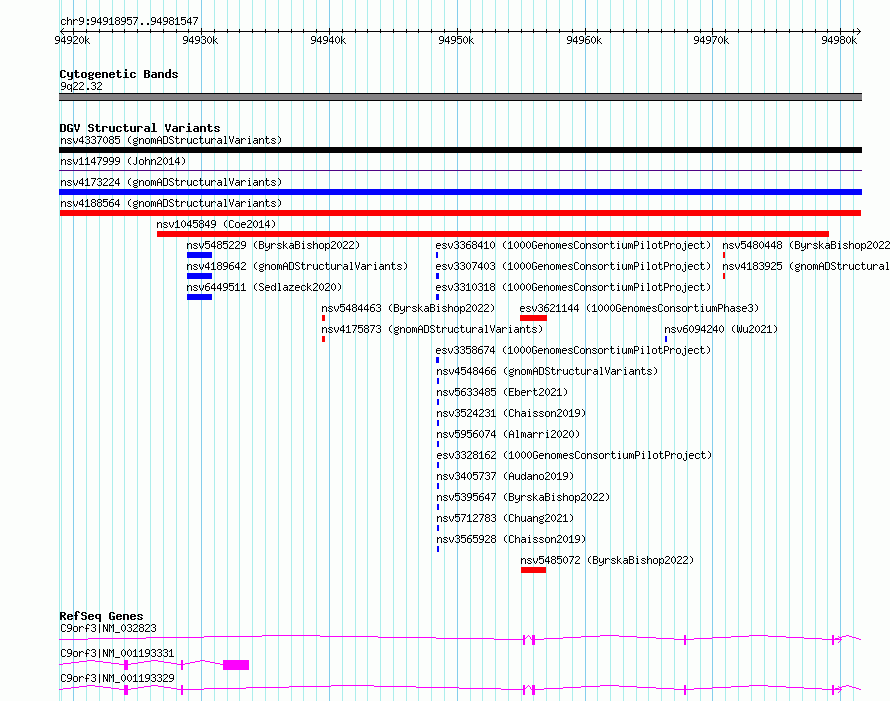Open nsv5956074 (Almarri2020) label

point(508,434)
